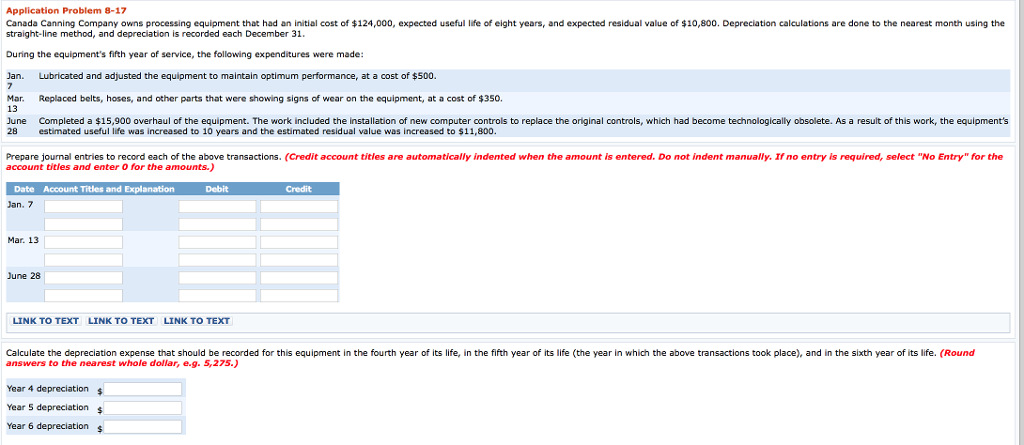Image resolution: width=1024 pixels, height=445 pixels.
Task: Select the first debit field for Mar. 13
Action: click(217, 242)
